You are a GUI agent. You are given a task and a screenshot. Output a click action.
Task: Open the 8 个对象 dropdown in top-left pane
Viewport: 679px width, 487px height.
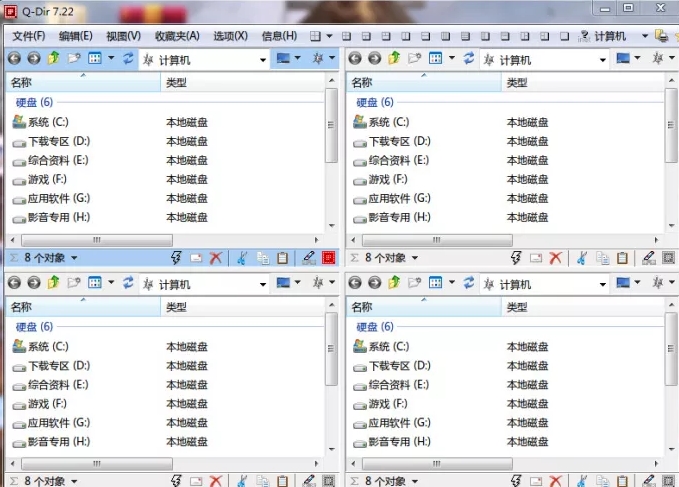coord(74,258)
